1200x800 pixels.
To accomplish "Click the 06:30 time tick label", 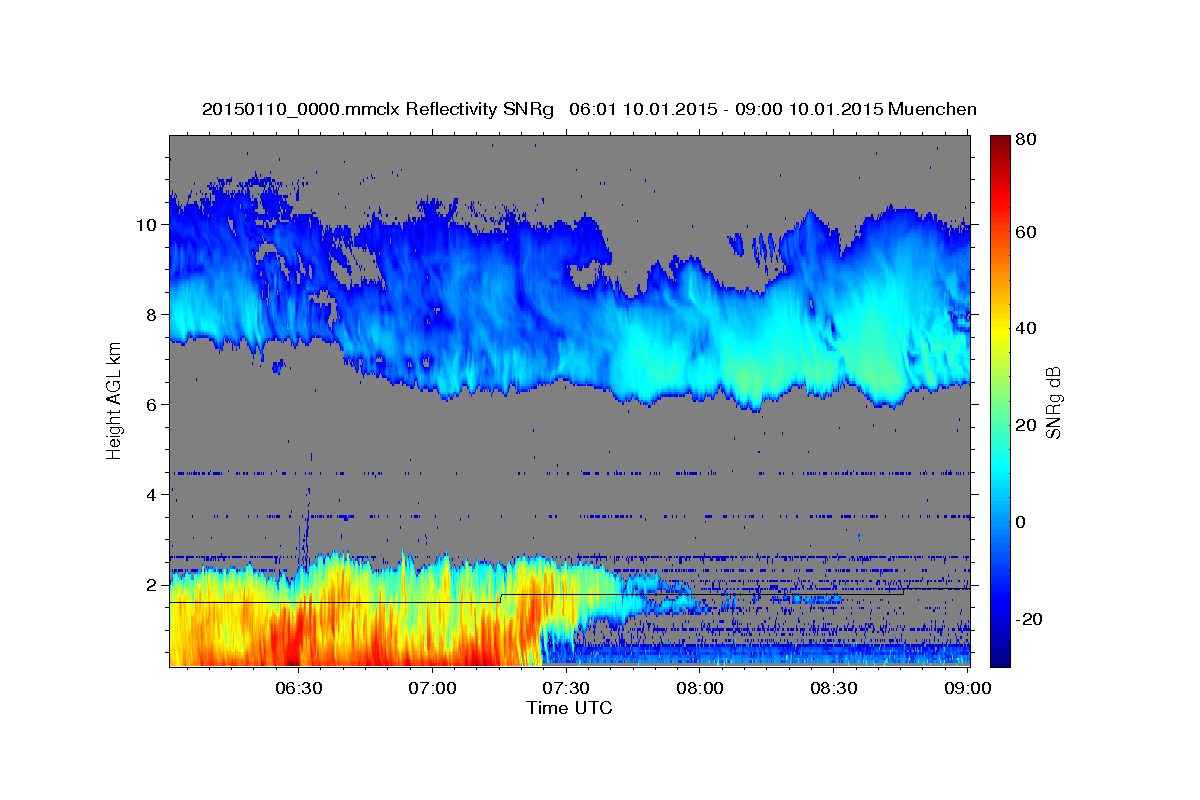I will (298, 688).
